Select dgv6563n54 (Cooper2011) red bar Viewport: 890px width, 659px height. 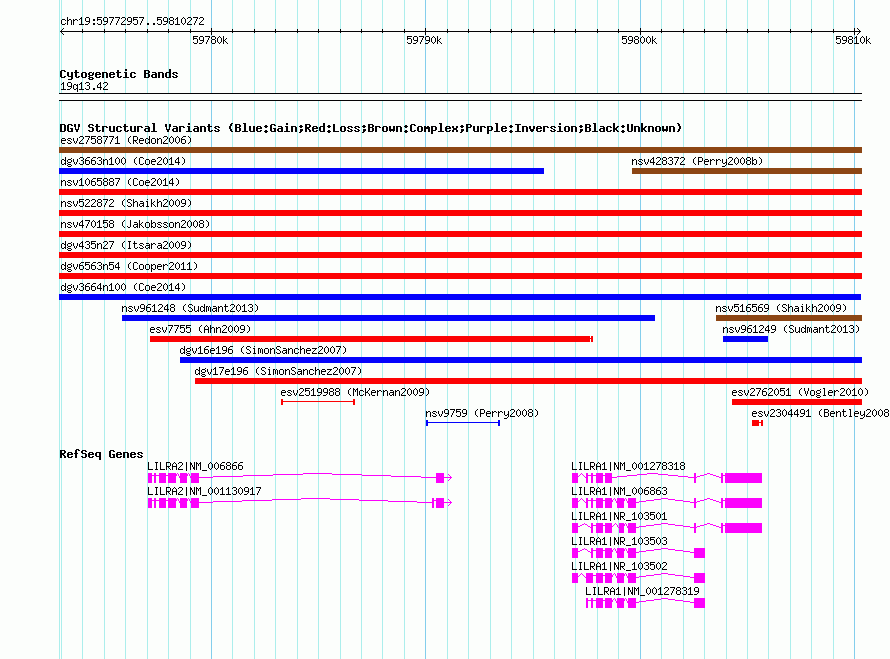click(460, 276)
